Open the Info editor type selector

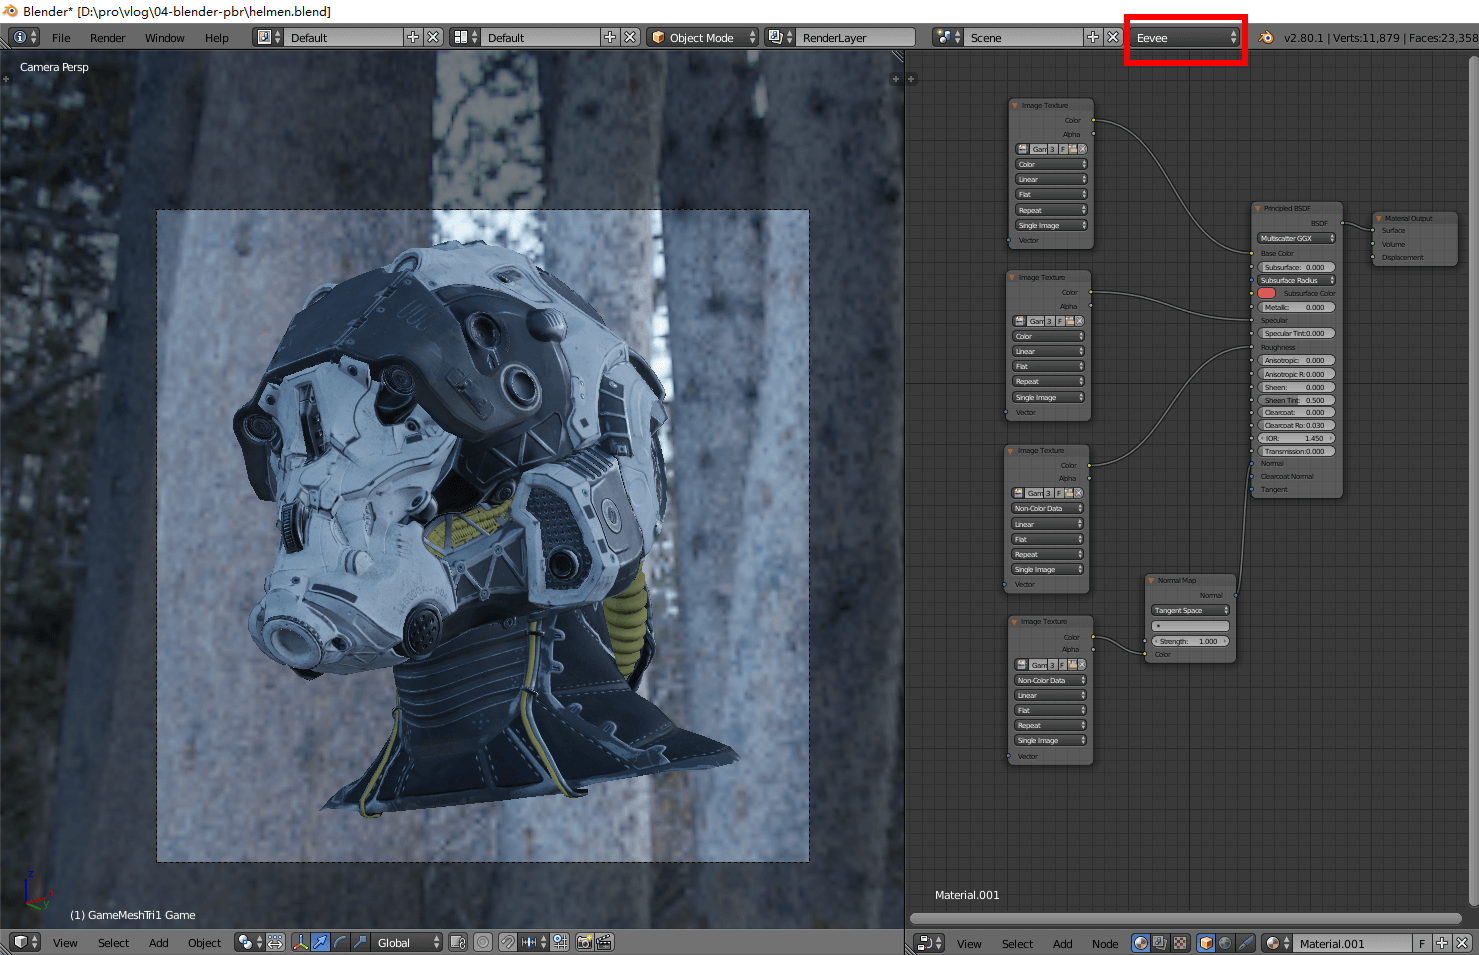[x=23, y=37]
